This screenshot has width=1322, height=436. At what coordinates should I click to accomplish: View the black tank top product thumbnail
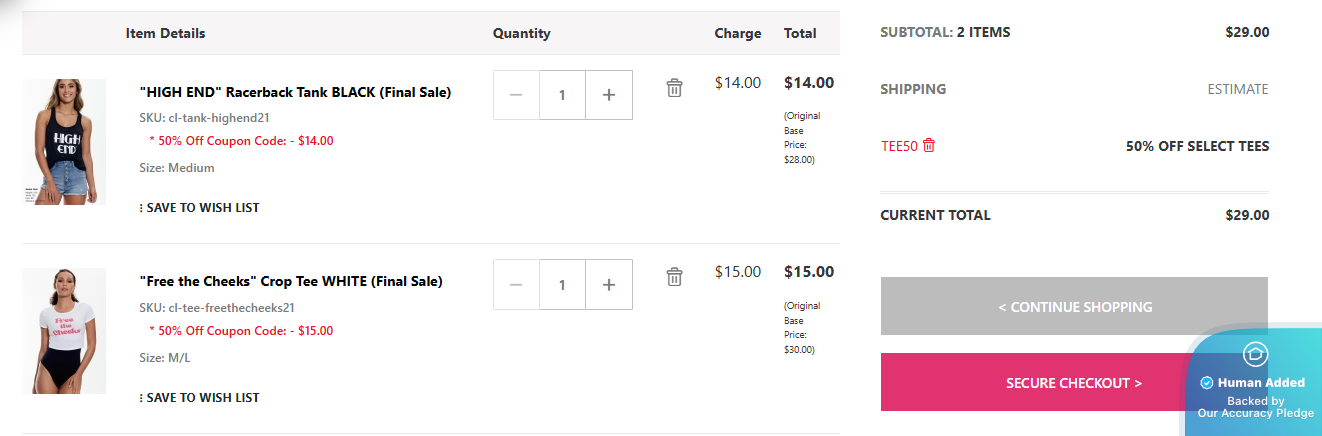[x=64, y=142]
